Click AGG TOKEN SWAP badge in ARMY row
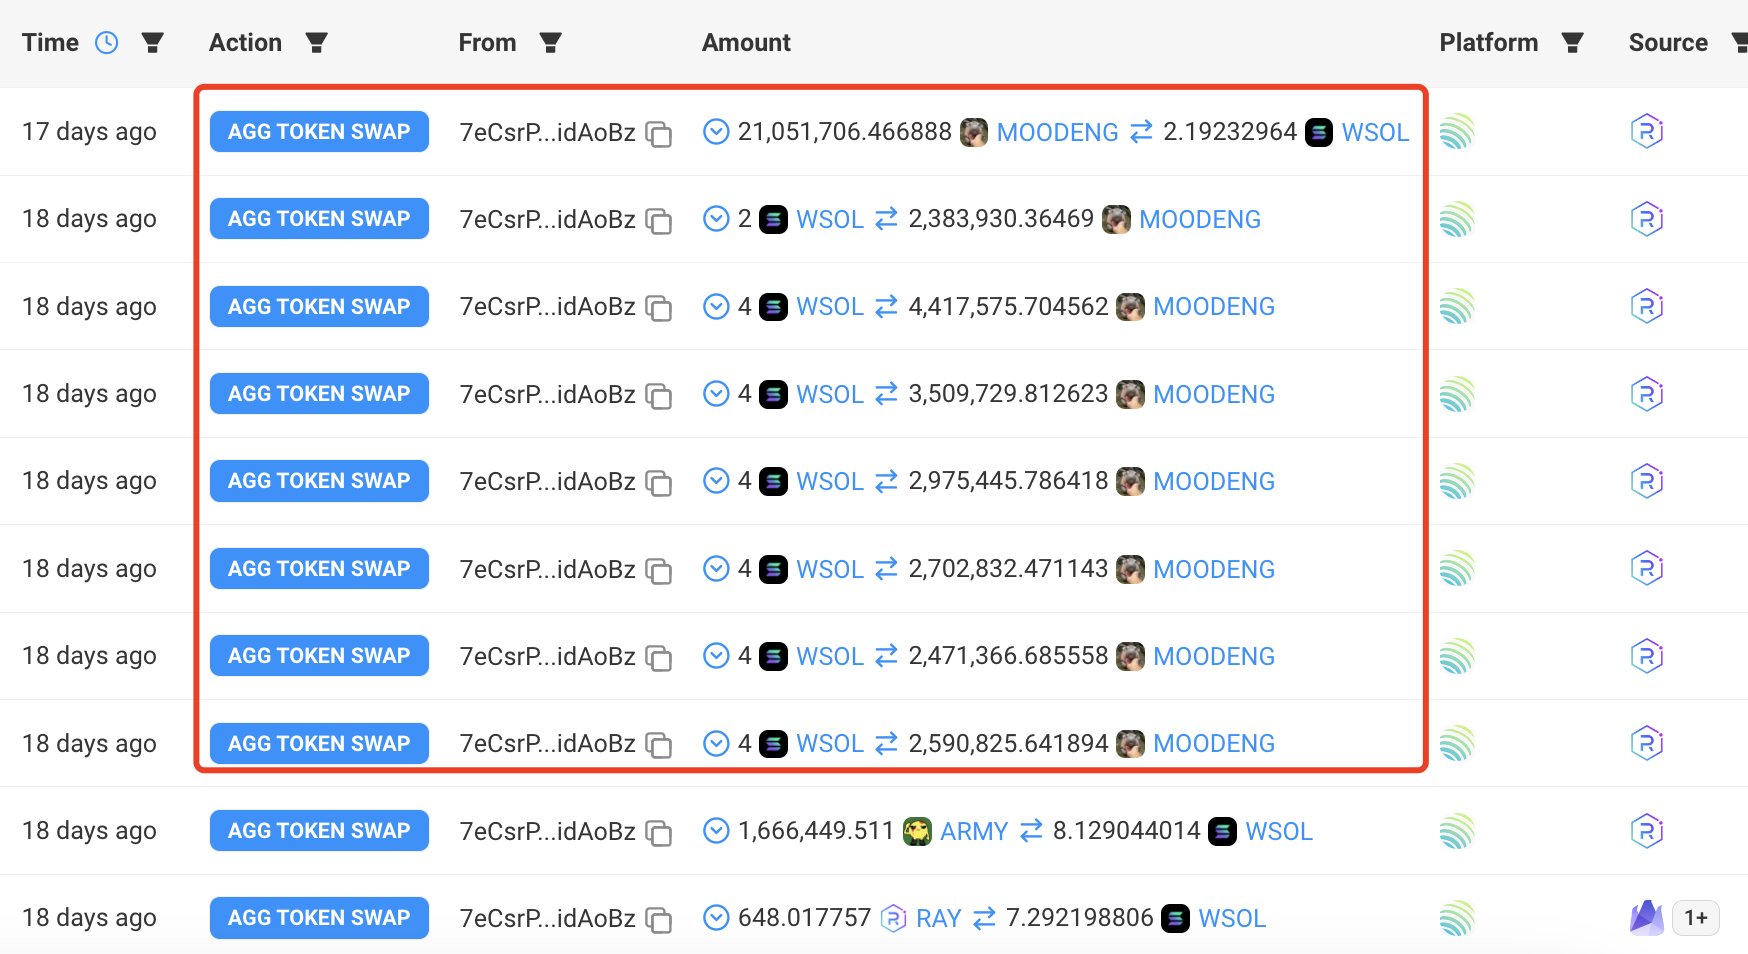The width and height of the screenshot is (1748, 954). (x=319, y=831)
